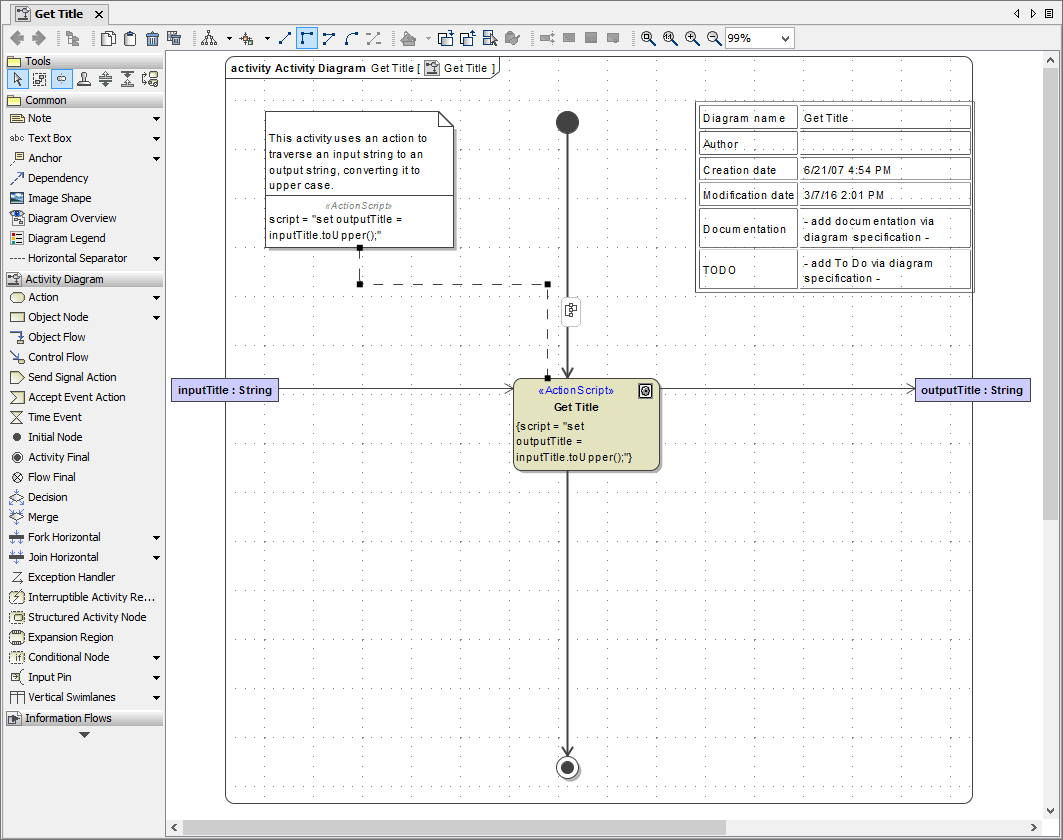
Task: Expand the Note tool dropdown arrow
Action: 156,119
